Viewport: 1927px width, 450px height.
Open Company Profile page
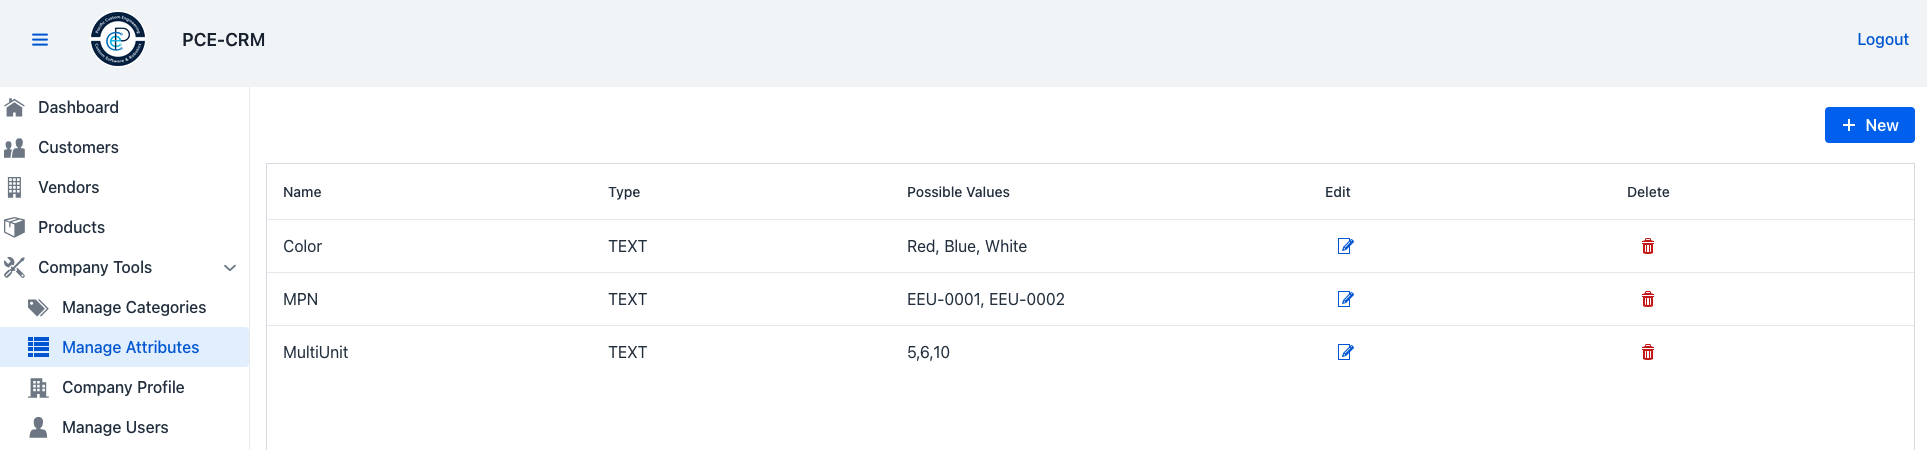(x=123, y=387)
